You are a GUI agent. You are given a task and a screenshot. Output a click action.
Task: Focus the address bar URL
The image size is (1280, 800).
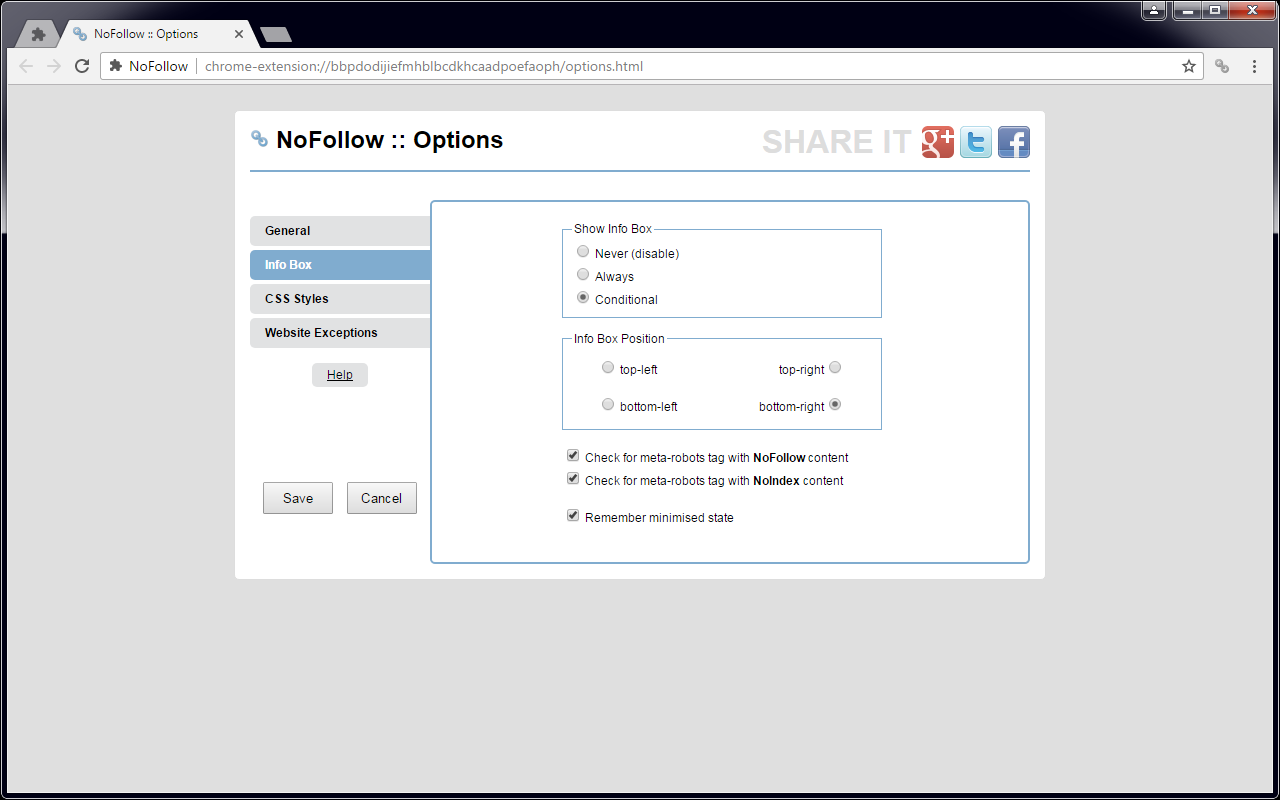[424, 67]
